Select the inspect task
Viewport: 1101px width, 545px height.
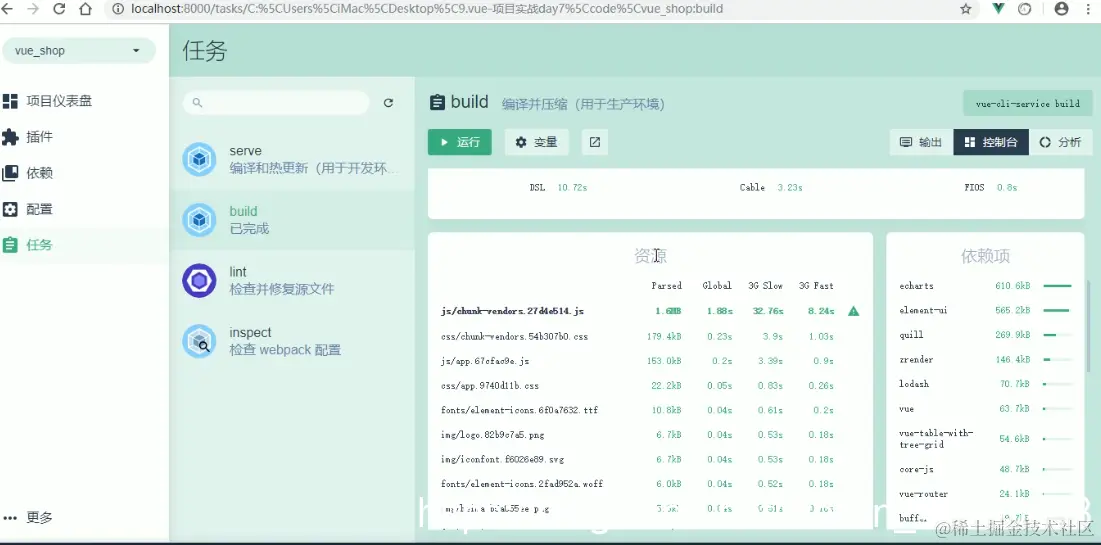point(292,341)
